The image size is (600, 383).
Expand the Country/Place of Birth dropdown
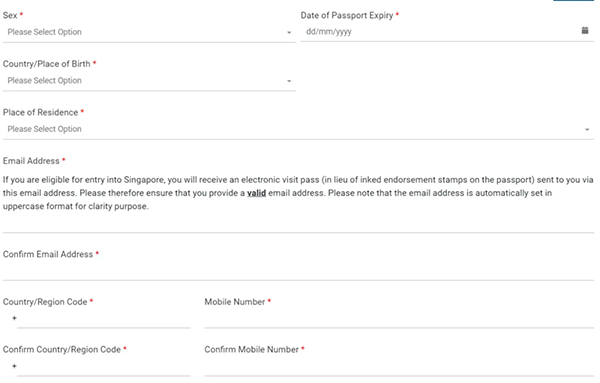[149, 81]
